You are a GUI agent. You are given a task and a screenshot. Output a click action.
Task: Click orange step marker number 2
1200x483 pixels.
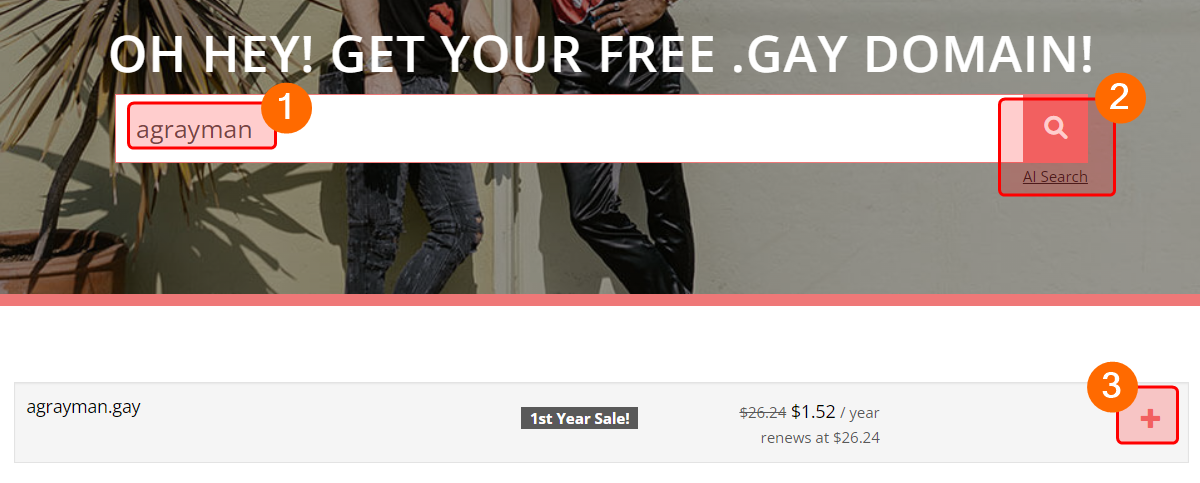pos(1120,98)
